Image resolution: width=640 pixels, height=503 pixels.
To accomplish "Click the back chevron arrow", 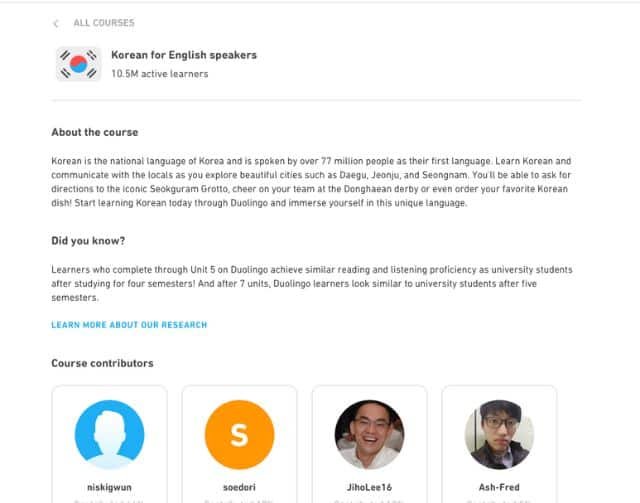I will [x=56, y=23].
